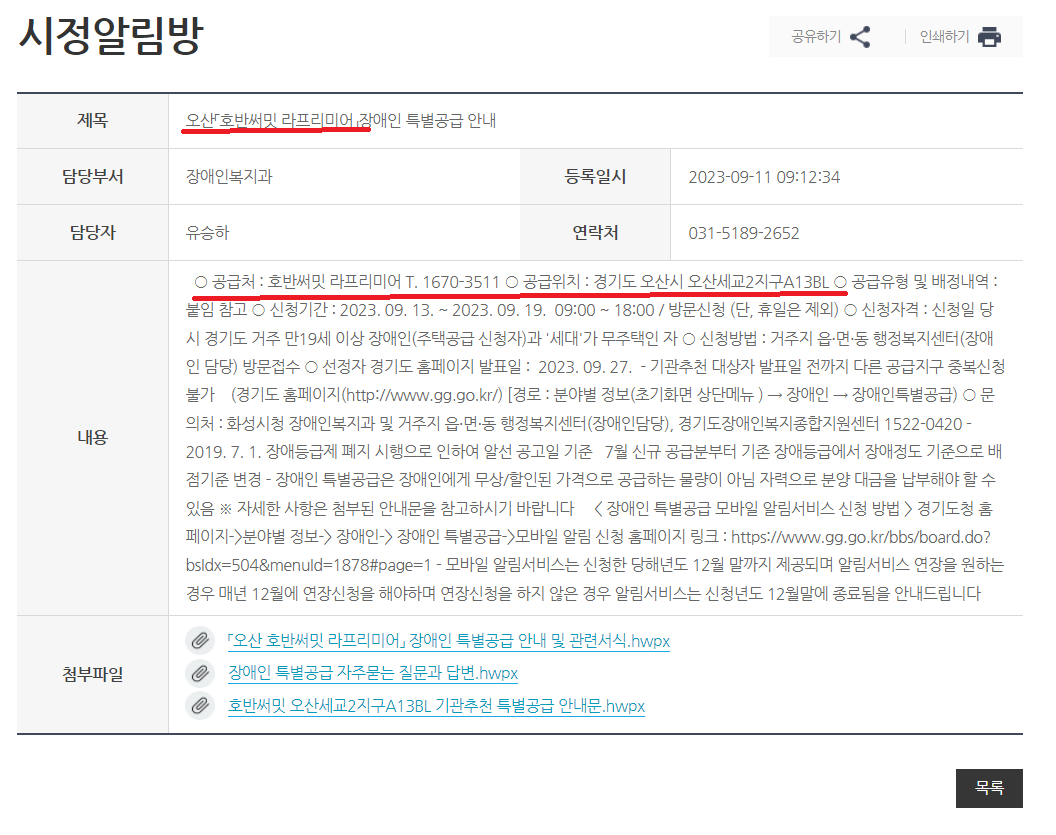Click the 인쇄하기 text label

(x=943, y=36)
